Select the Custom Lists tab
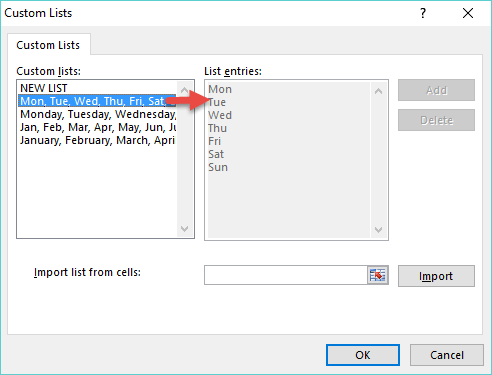The image size is (492, 375). pyautogui.click(x=48, y=45)
